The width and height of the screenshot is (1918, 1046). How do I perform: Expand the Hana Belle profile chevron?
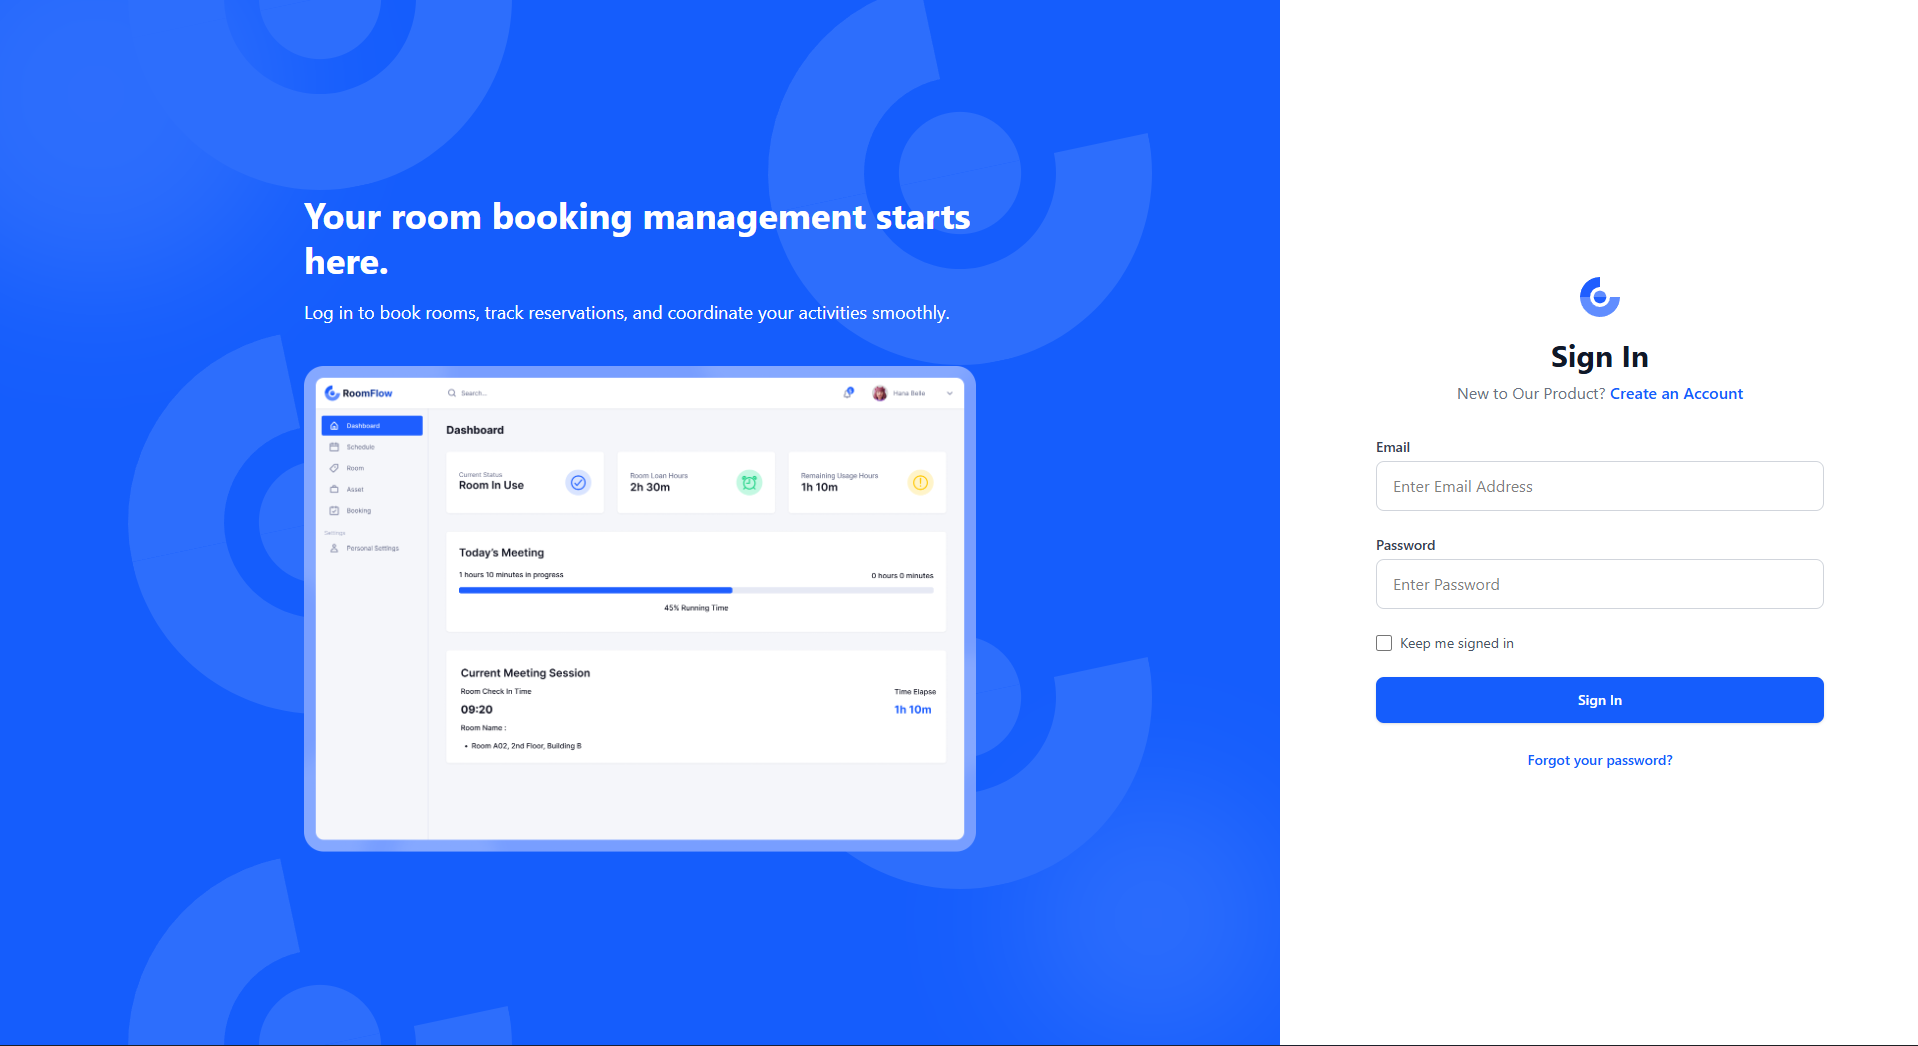pyautogui.click(x=949, y=393)
